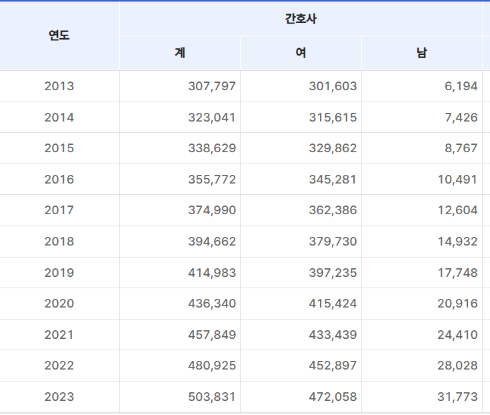Click the male value 31,773

tap(457, 397)
